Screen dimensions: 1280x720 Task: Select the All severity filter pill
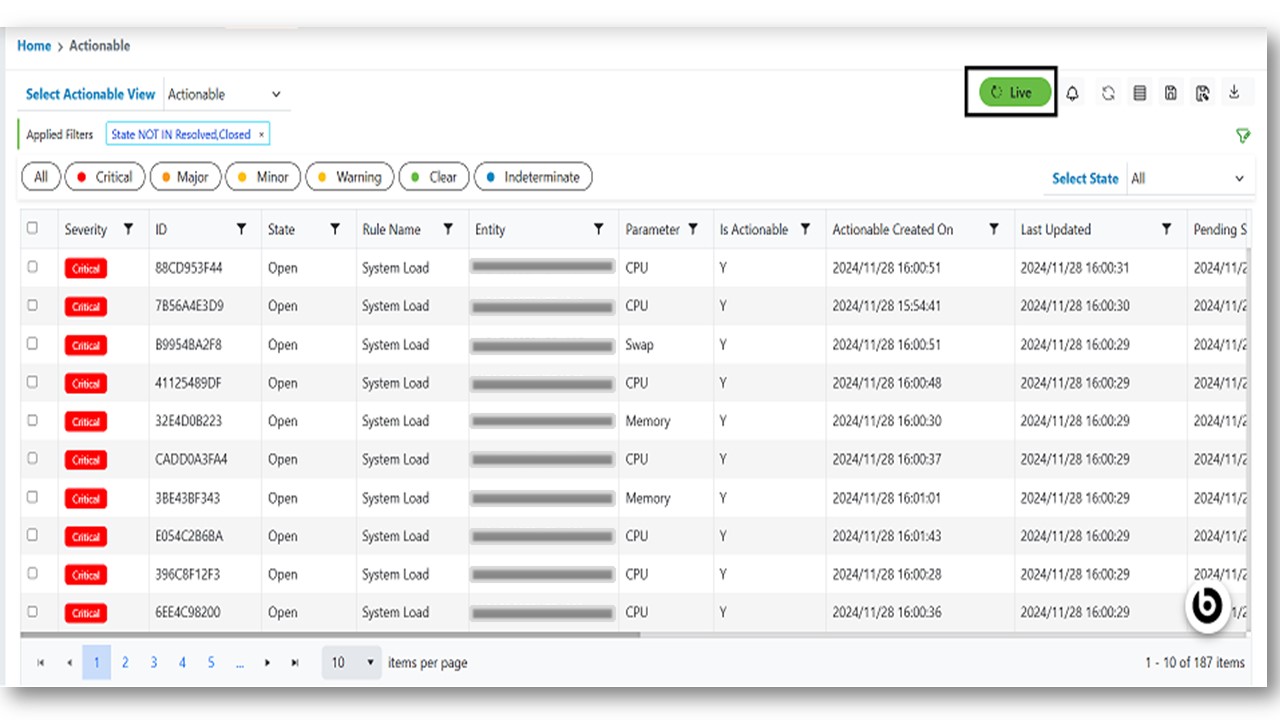[40, 177]
